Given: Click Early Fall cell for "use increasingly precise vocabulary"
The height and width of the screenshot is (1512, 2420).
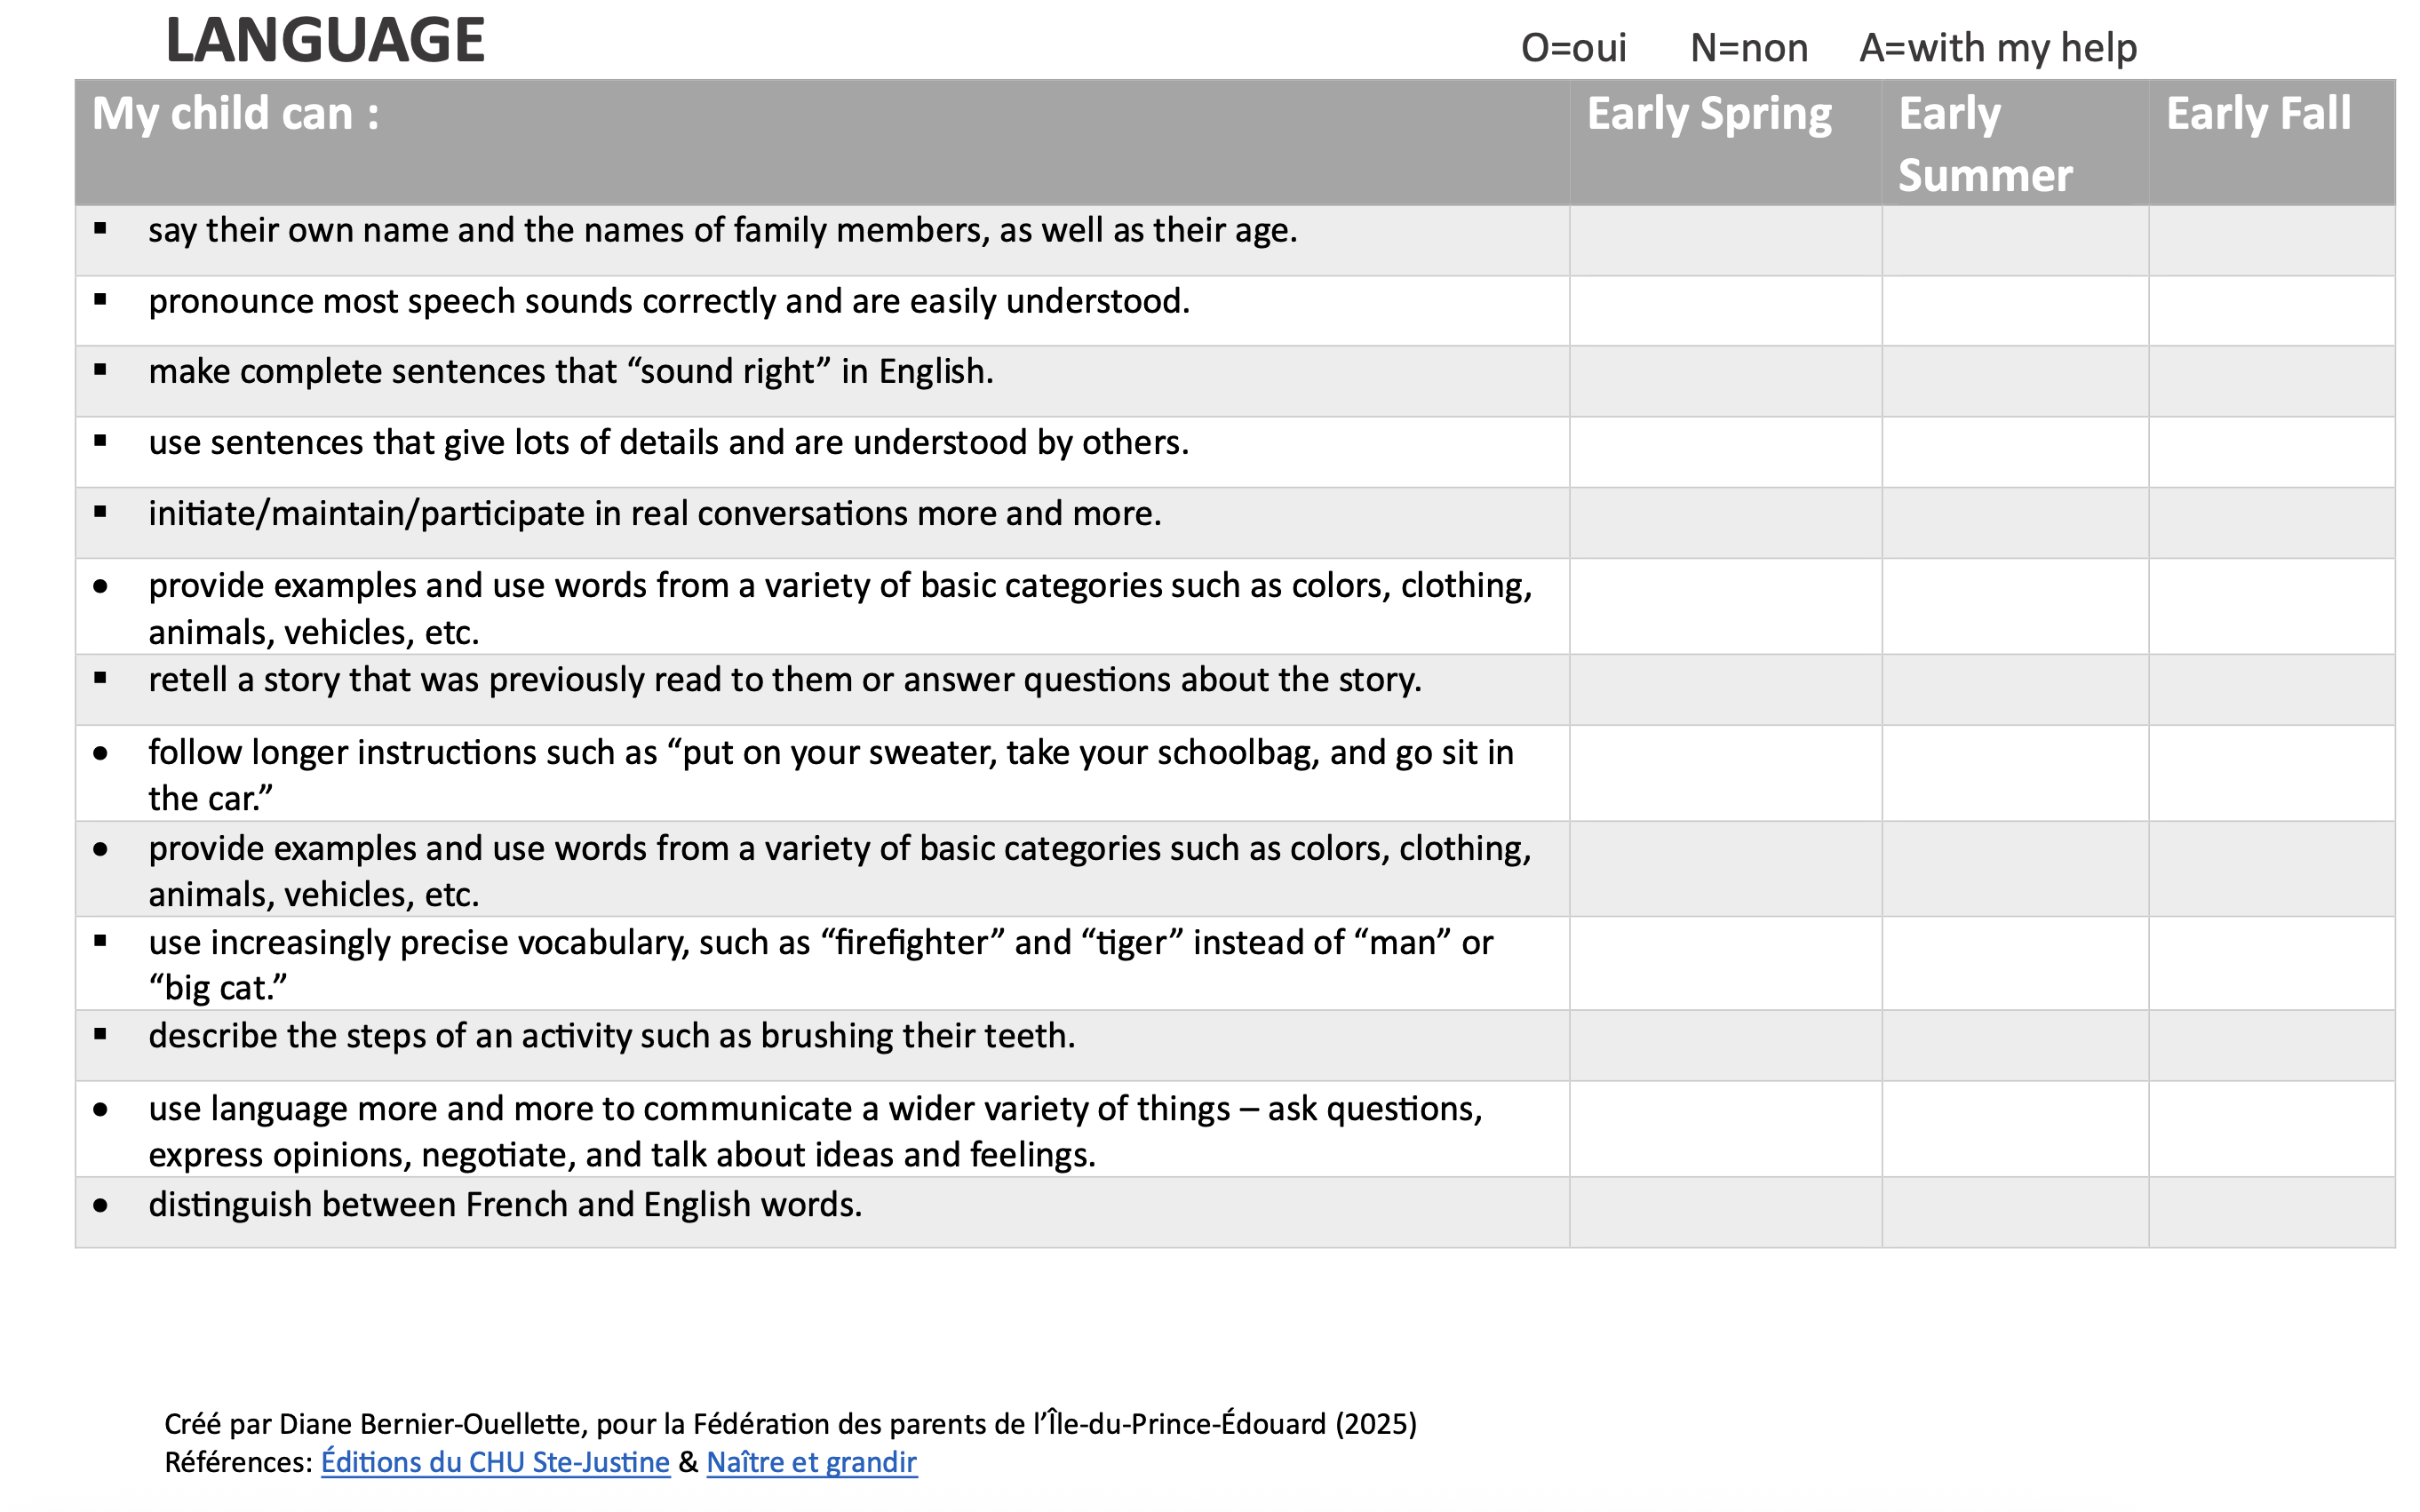Looking at the screenshot, I should pos(2271,963).
